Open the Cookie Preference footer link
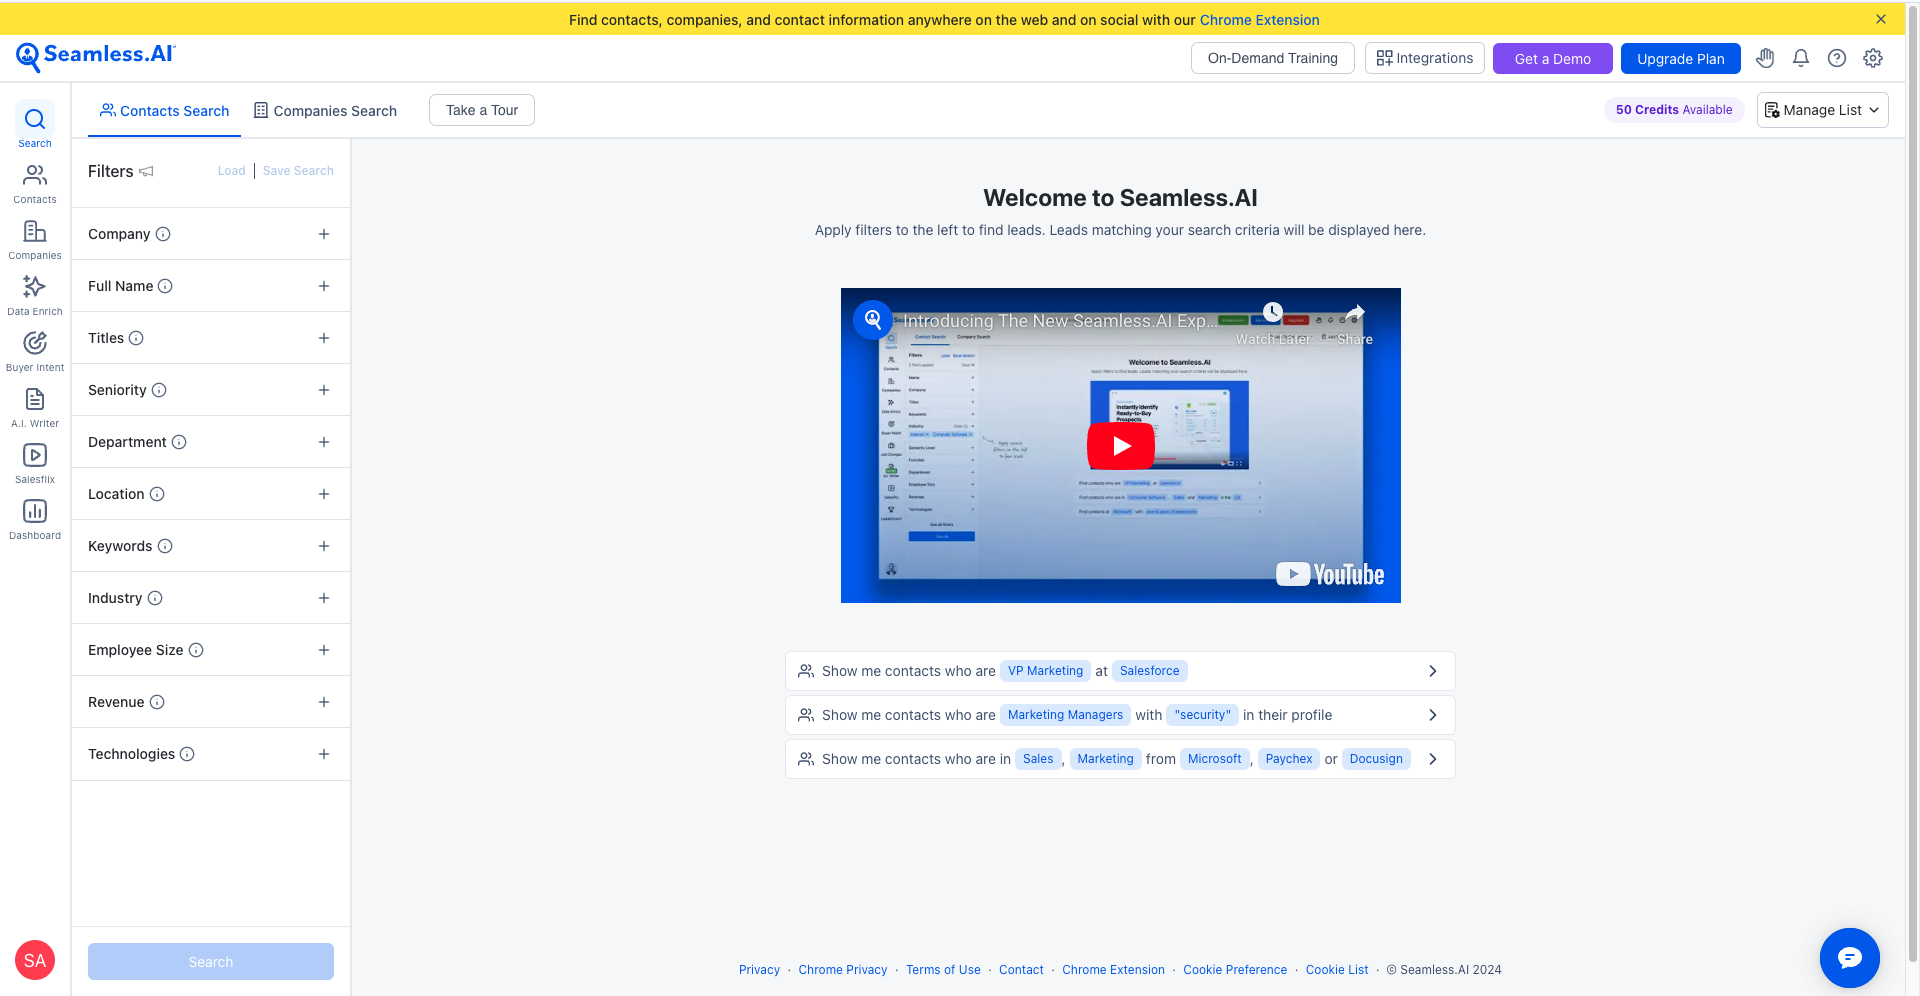Image resolution: width=1920 pixels, height=996 pixels. pyautogui.click(x=1235, y=970)
